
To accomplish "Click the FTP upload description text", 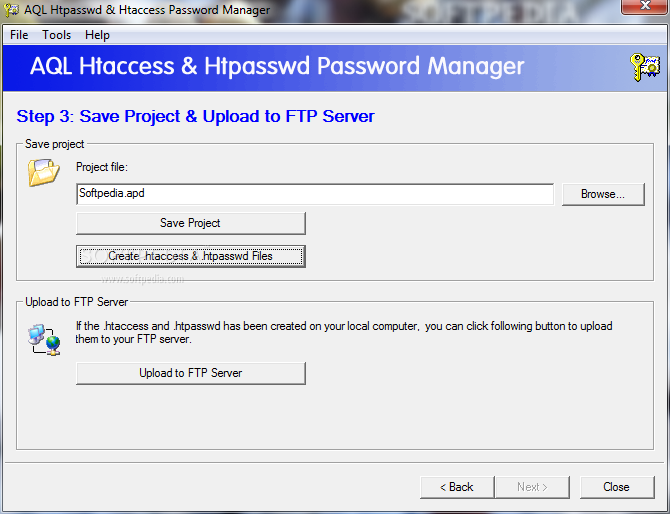I will pyautogui.click(x=344, y=333).
